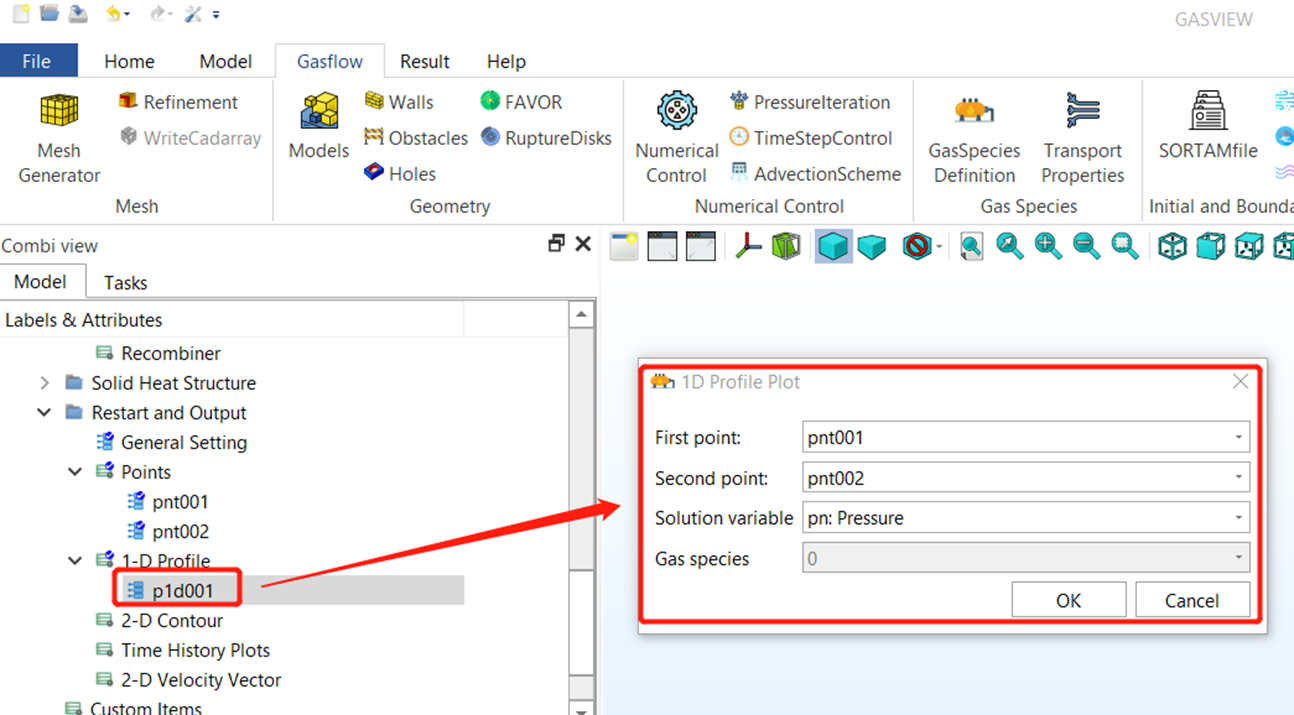The width and height of the screenshot is (1294, 715).
Task: Collapse the Restart and Output node
Action: (x=44, y=412)
